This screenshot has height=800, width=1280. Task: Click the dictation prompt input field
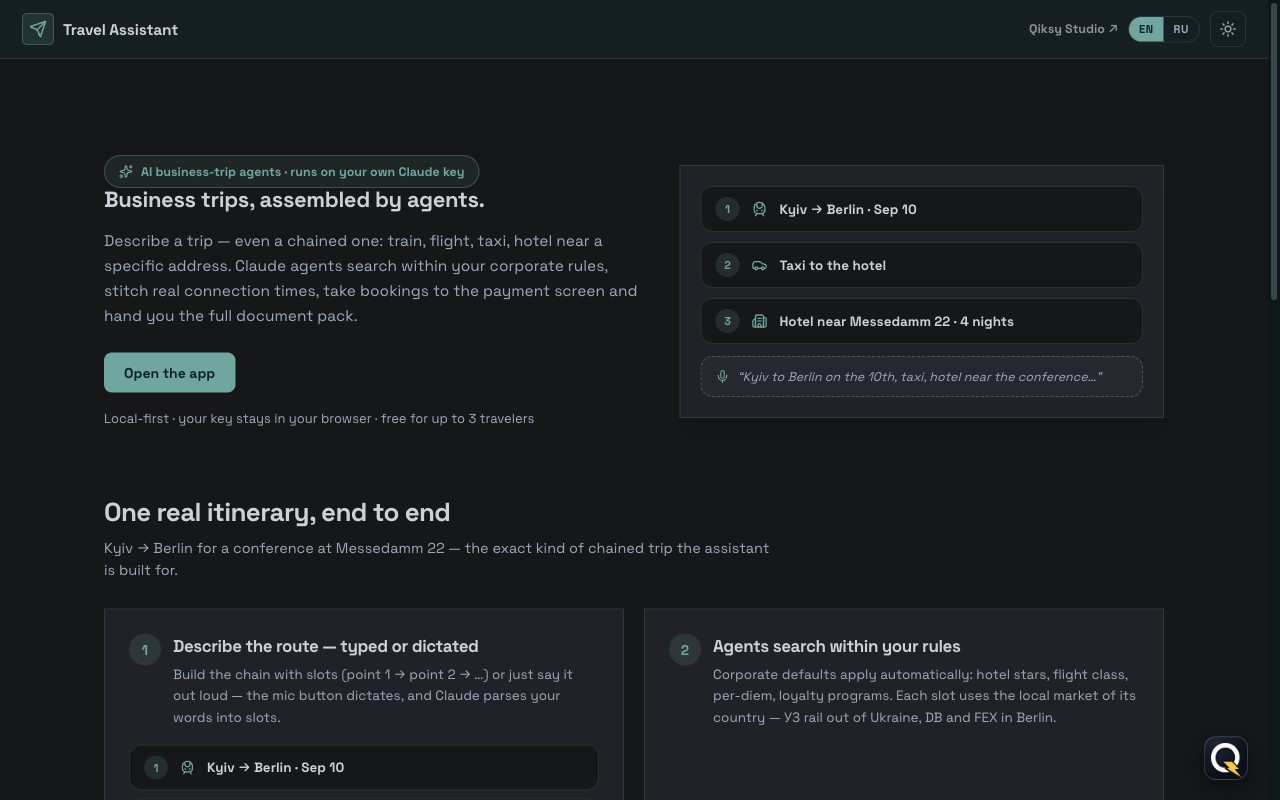(921, 377)
